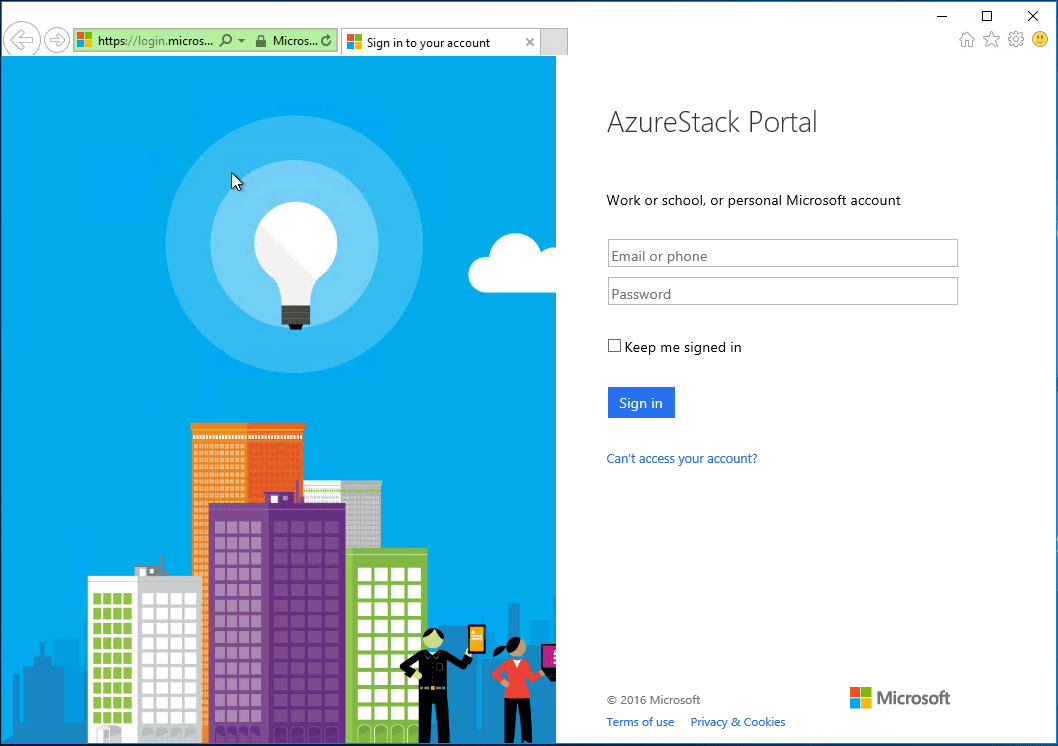This screenshot has width=1058, height=746.
Task: Go back with the browser back arrow
Action: coord(22,40)
